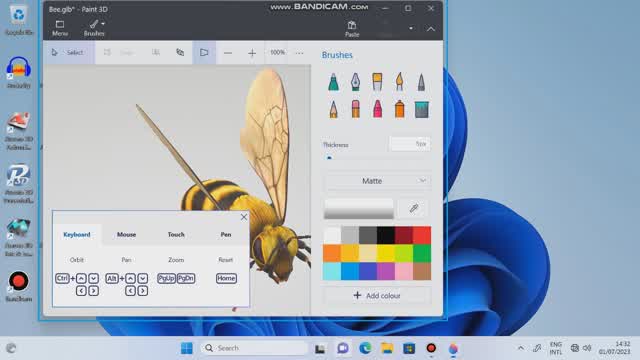The width and height of the screenshot is (640, 360).
Task: Switch to the Touch tab
Action: [176, 234]
